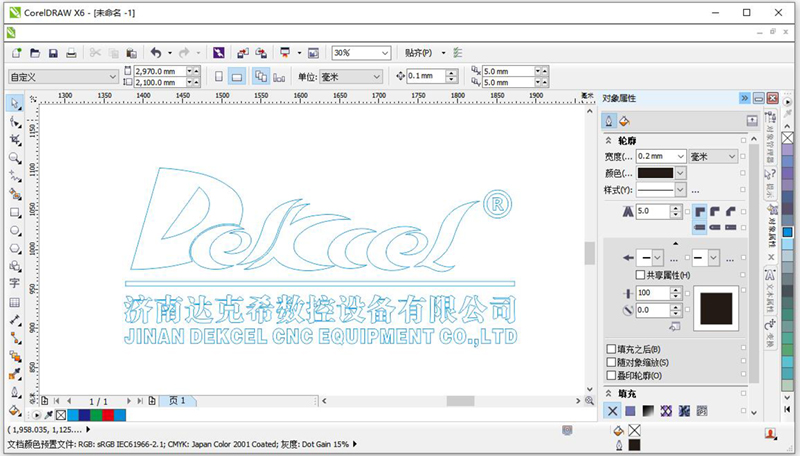The width and height of the screenshot is (800, 456).
Task: Click the nudge offset 0.1 mm field
Action: click(426, 76)
